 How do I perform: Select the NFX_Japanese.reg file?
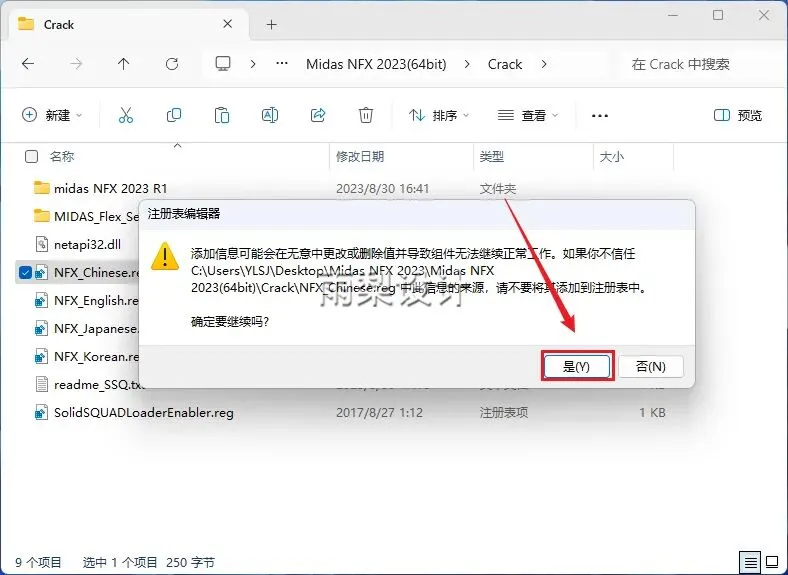tap(96, 329)
